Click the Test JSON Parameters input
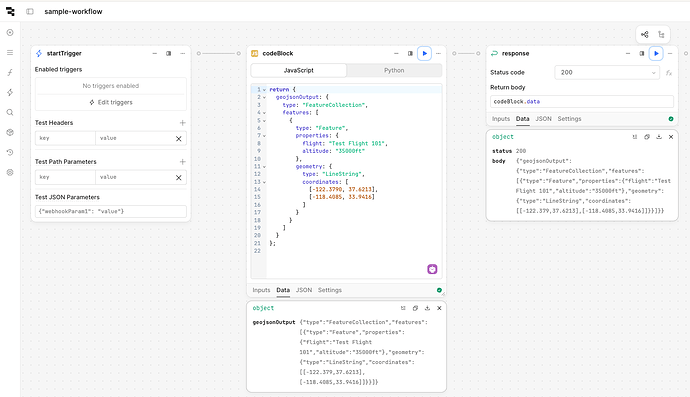The width and height of the screenshot is (690, 397). [111, 211]
